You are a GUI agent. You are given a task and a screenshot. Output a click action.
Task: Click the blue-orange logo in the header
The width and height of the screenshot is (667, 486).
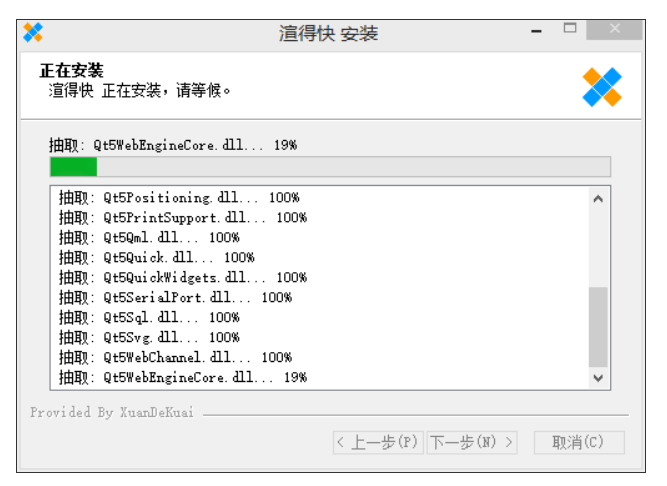[602, 88]
